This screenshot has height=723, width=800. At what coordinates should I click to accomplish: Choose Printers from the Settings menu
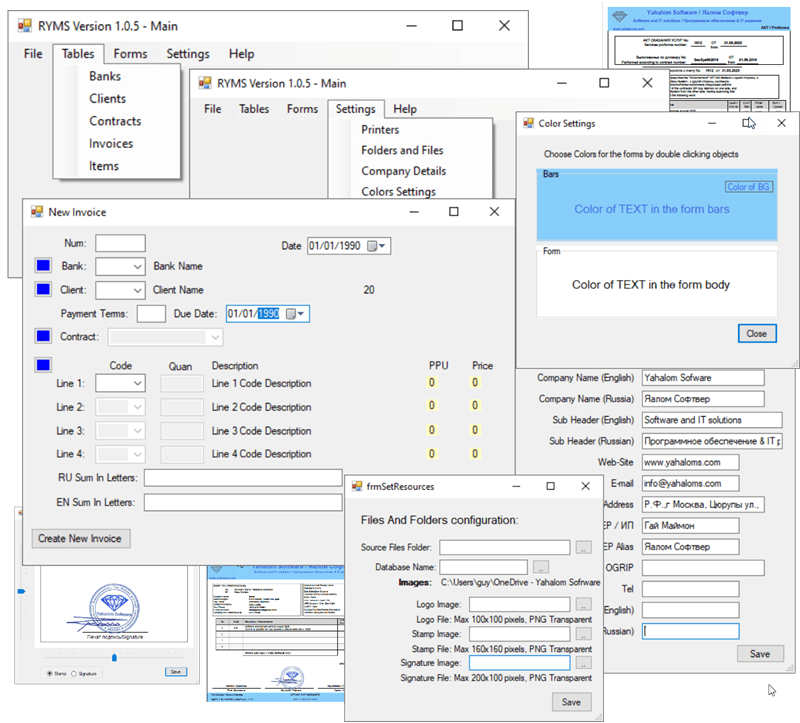pyautogui.click(x=380, y=130)
